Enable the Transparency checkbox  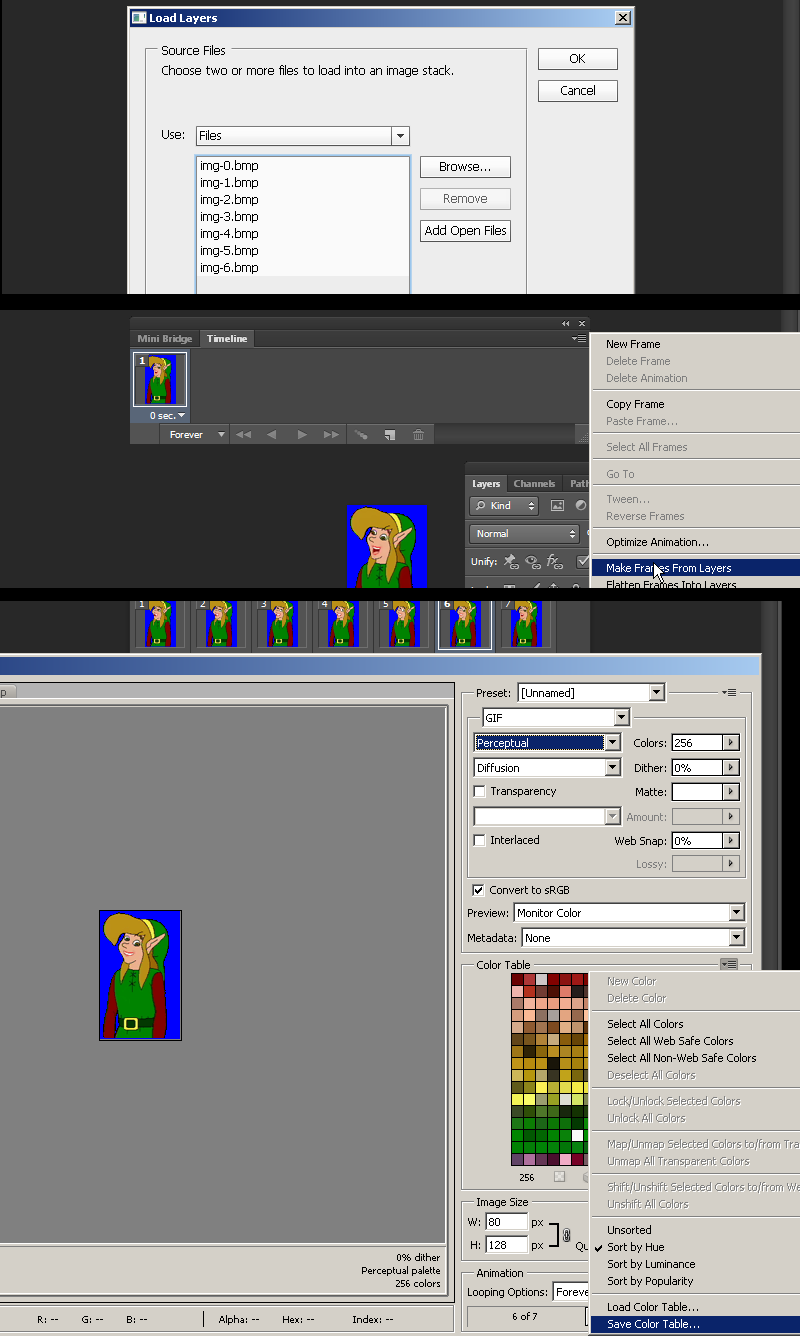coord(480,792)
